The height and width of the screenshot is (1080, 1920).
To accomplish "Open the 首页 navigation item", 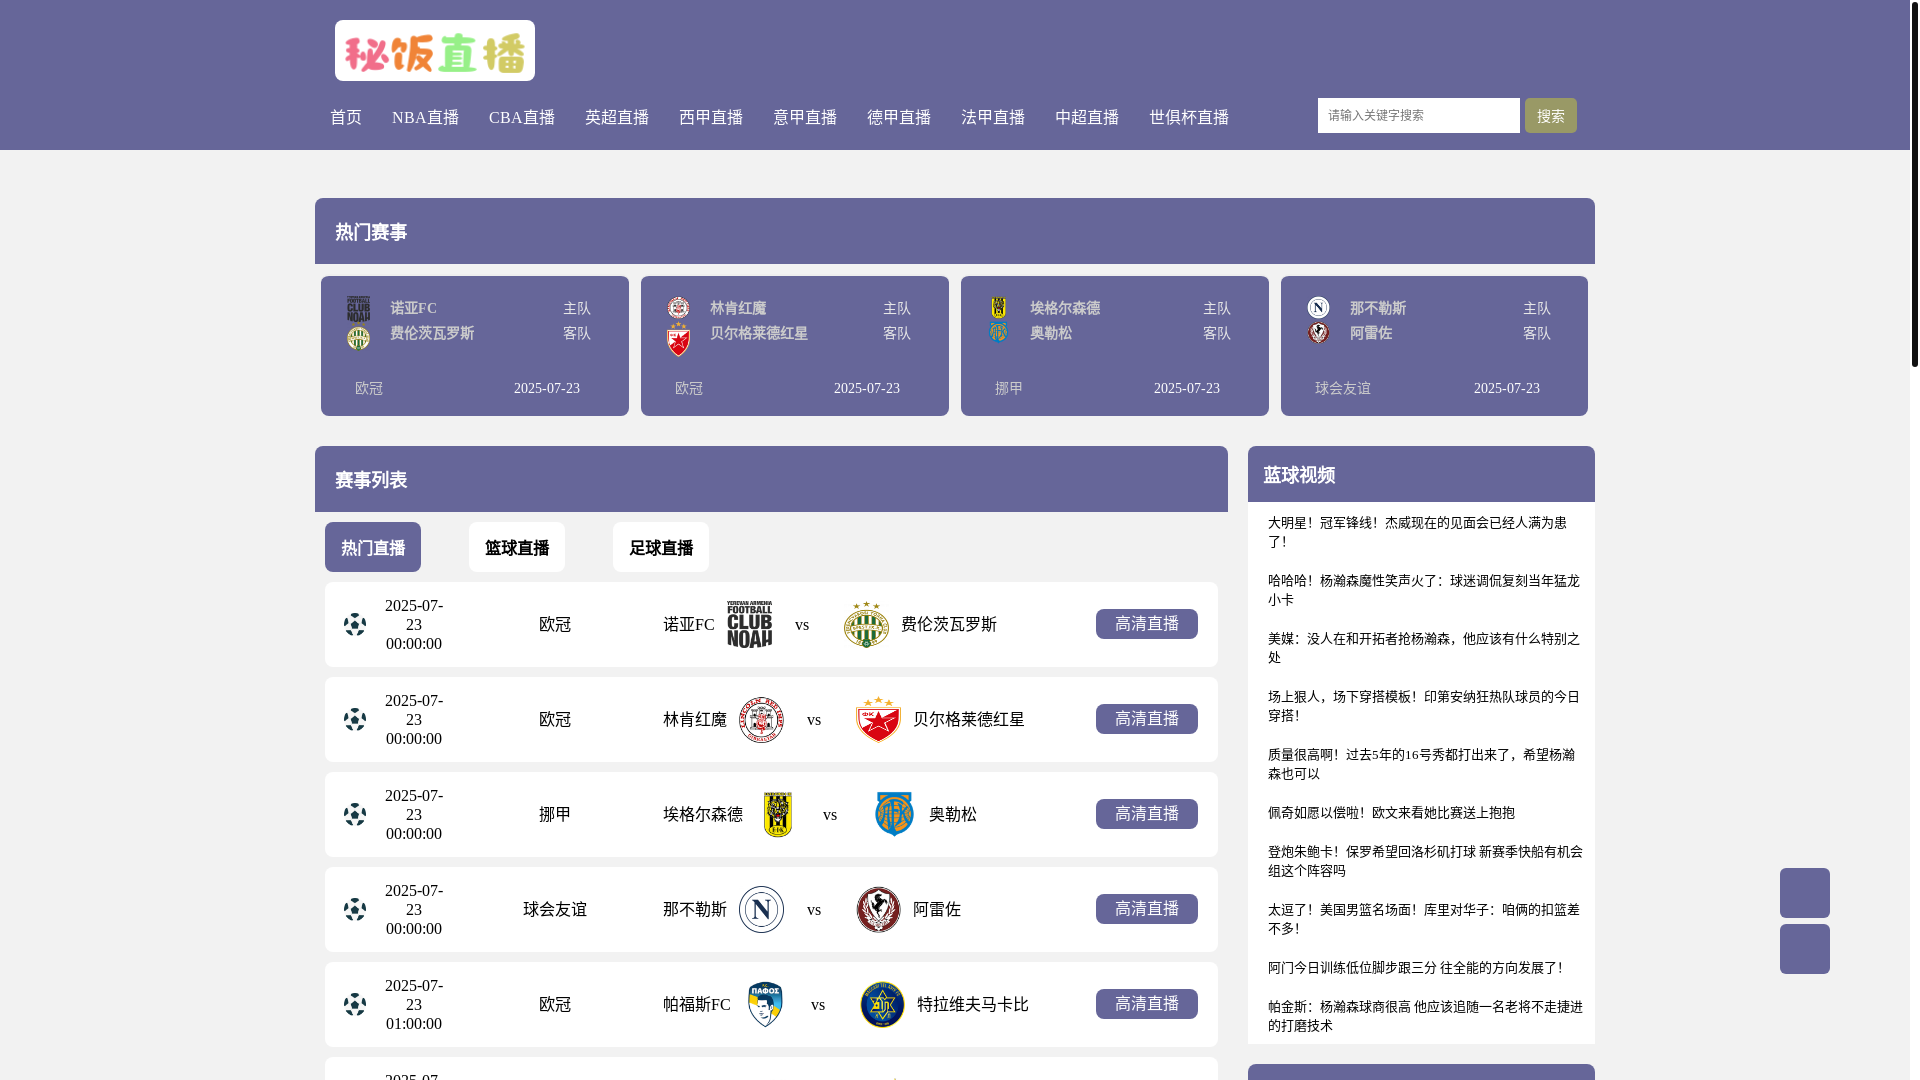I will pyautogui.click(x=346, y=117).
